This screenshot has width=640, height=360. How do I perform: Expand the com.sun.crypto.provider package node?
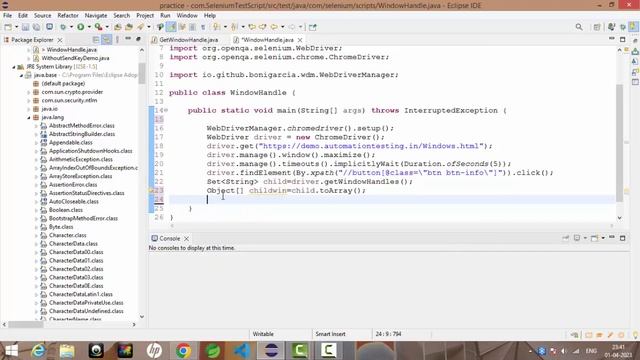(x=29, y=92)
